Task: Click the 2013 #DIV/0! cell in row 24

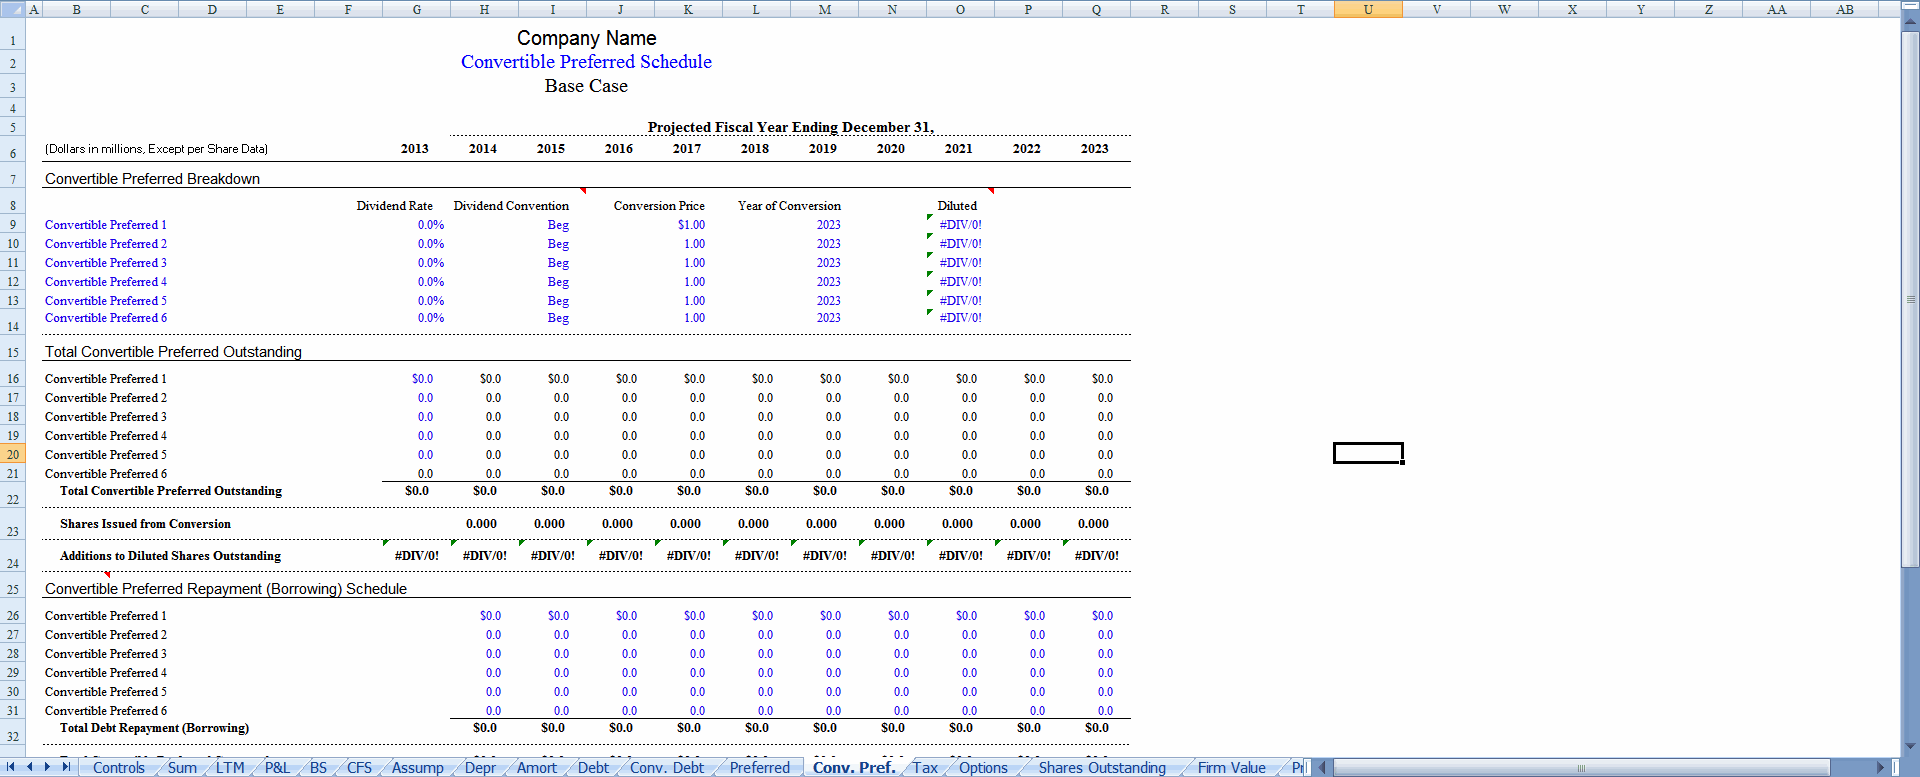Action: point(416,556)
